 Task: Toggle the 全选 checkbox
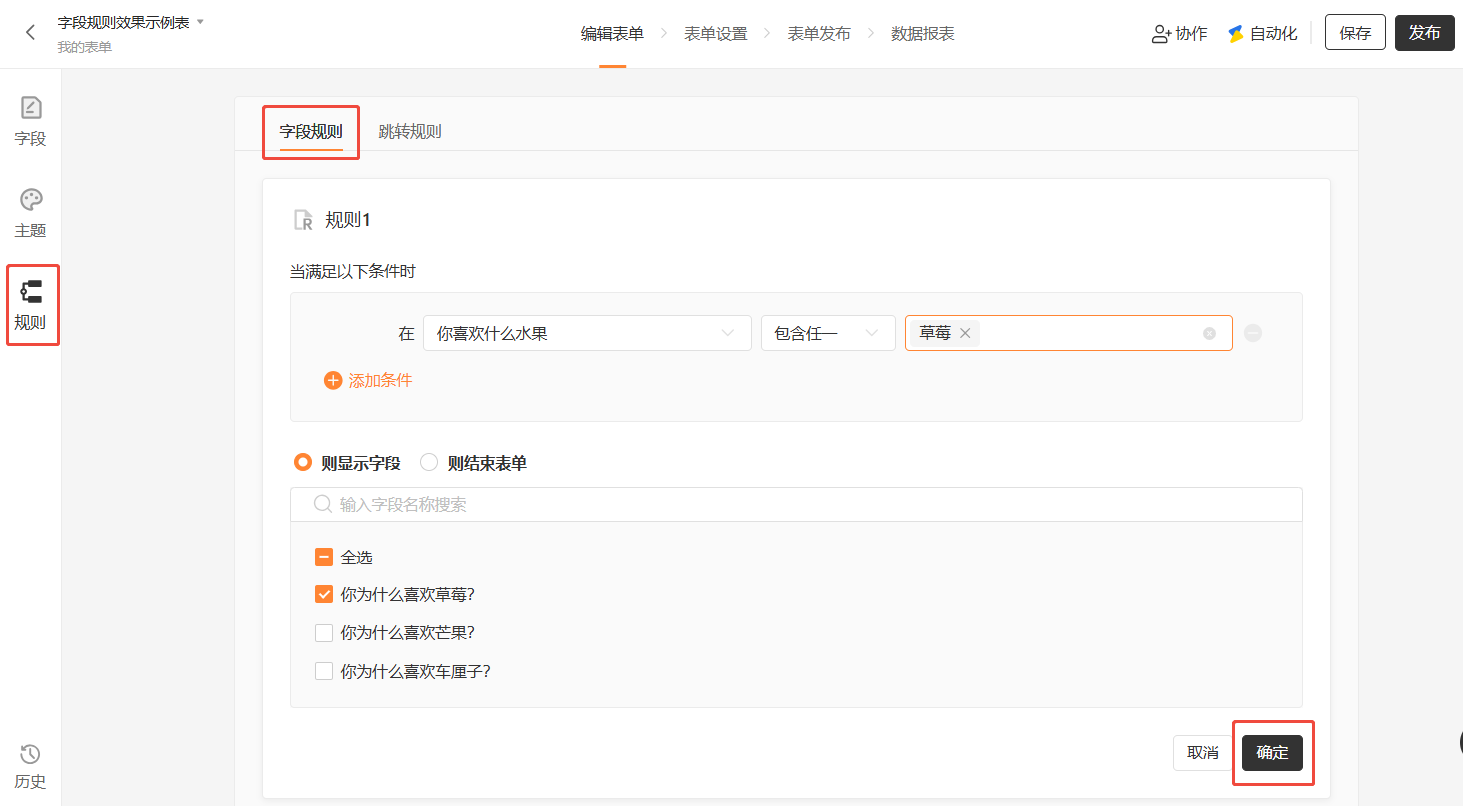click(x=324, y=557)
